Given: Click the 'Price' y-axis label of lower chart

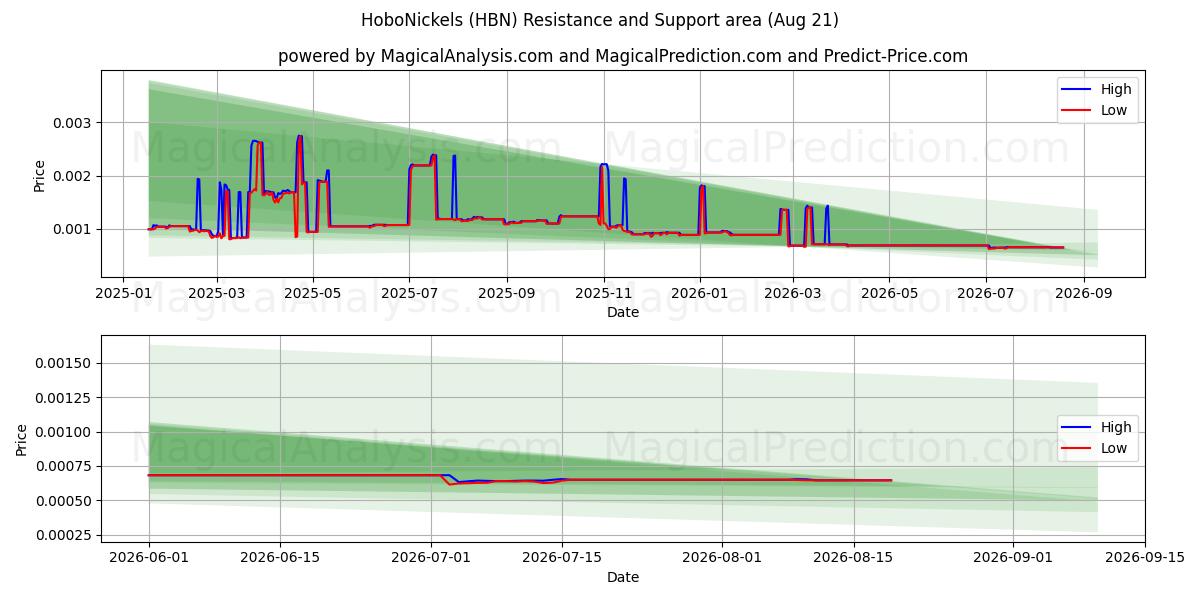Looking at the screenshot, I should click(22, 439).
